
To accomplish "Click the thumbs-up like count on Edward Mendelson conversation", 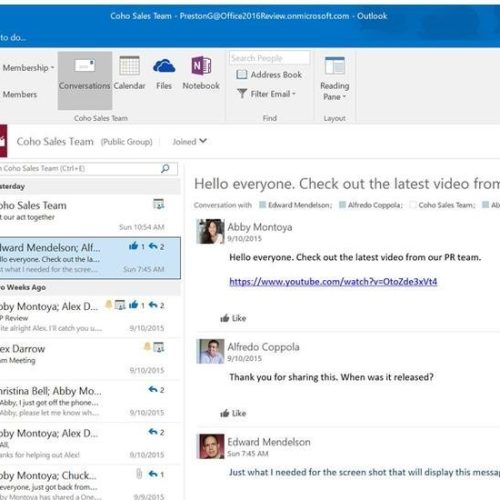I will 137,246.
